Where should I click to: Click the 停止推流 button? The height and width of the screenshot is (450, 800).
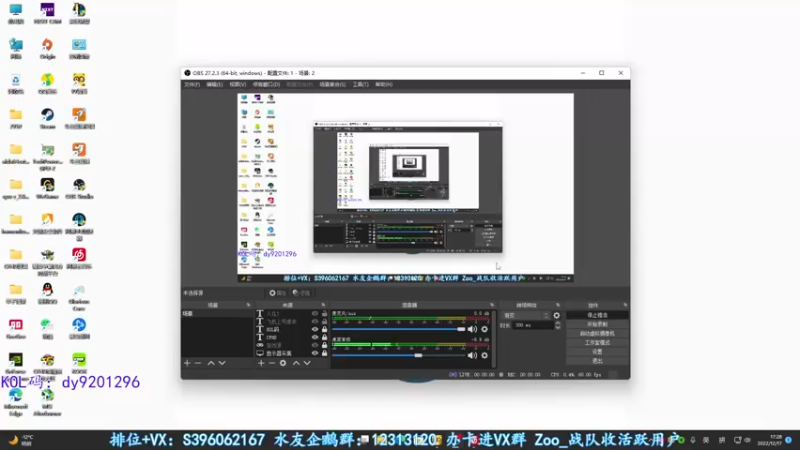pyautogui.click(x=597, y=315)
